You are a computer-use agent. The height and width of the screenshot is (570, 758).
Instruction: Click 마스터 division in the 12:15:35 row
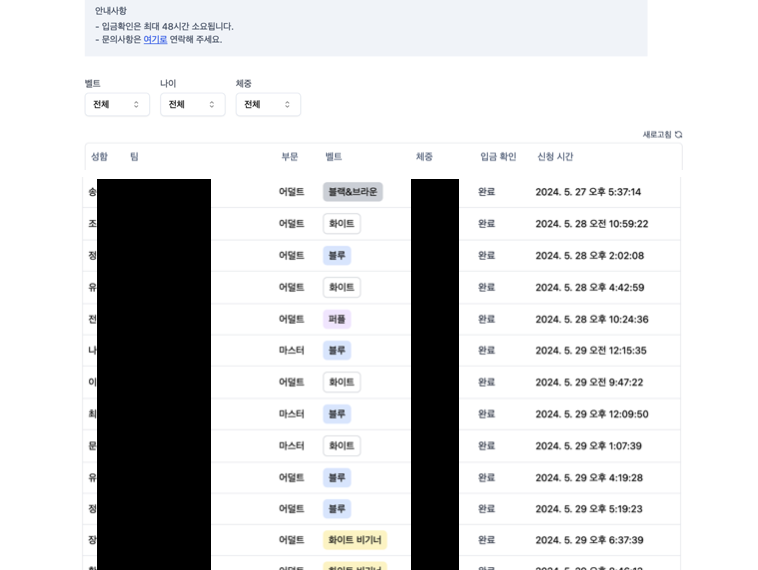click(x=292, y=351)
